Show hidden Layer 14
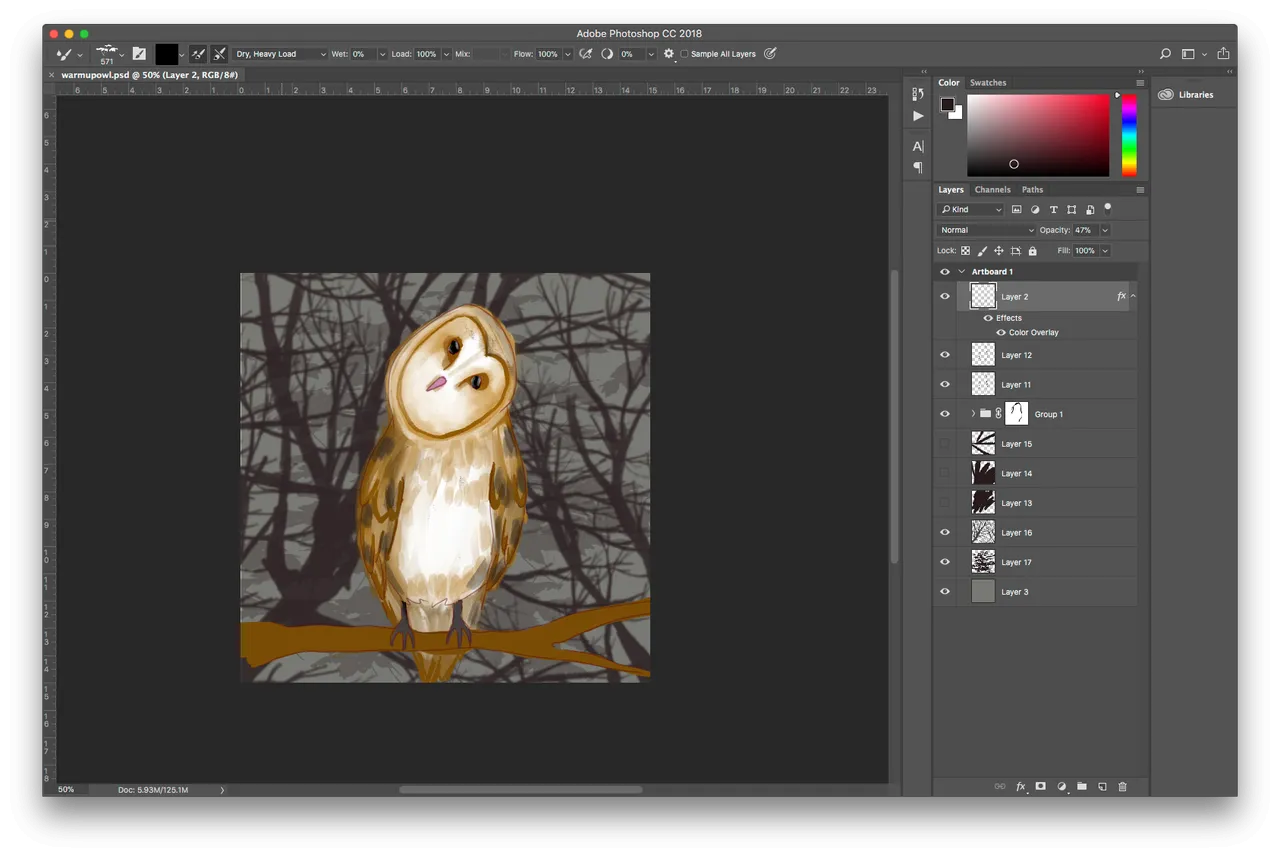 945,473
